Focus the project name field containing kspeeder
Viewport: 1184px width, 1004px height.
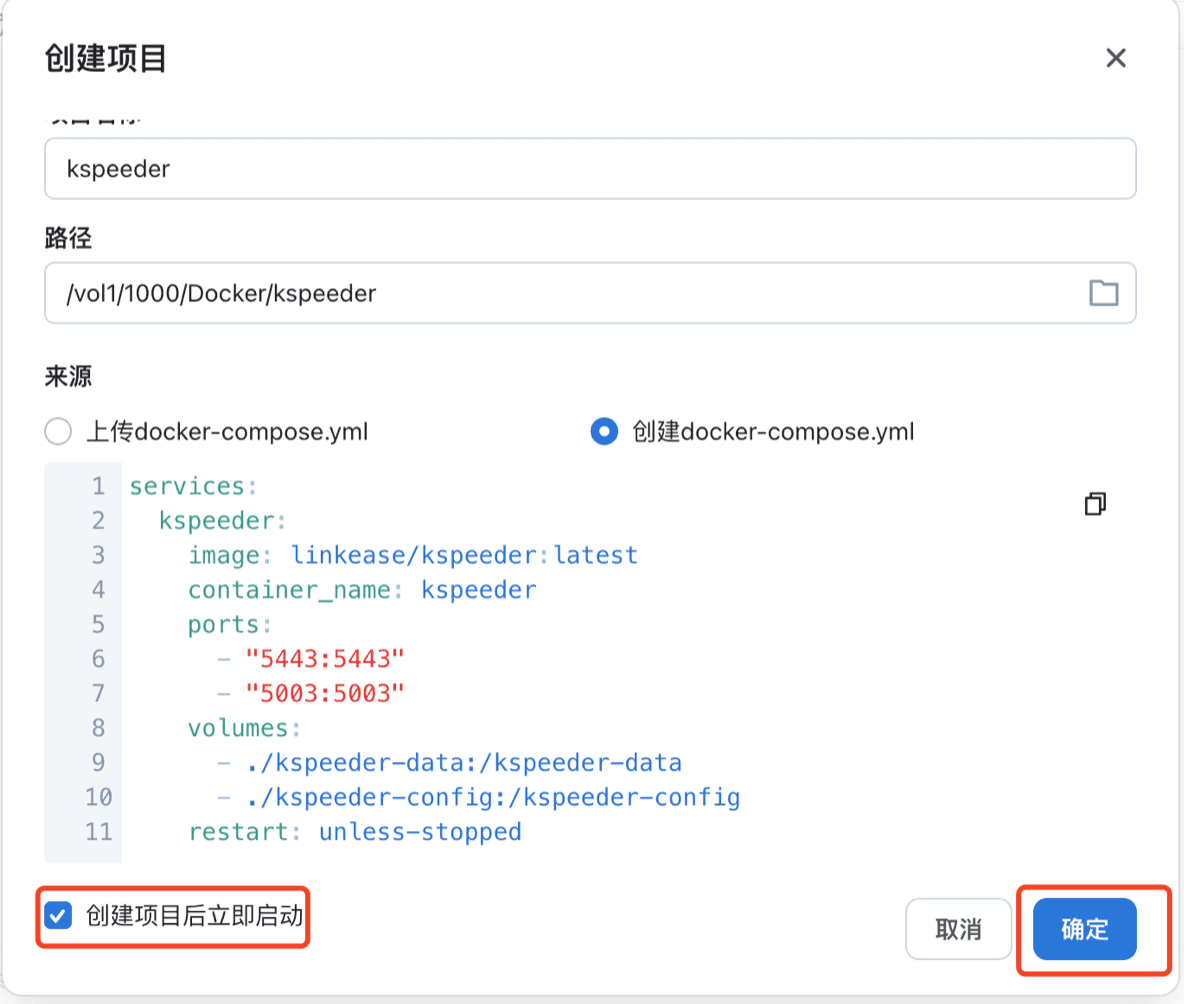point(589,168)
